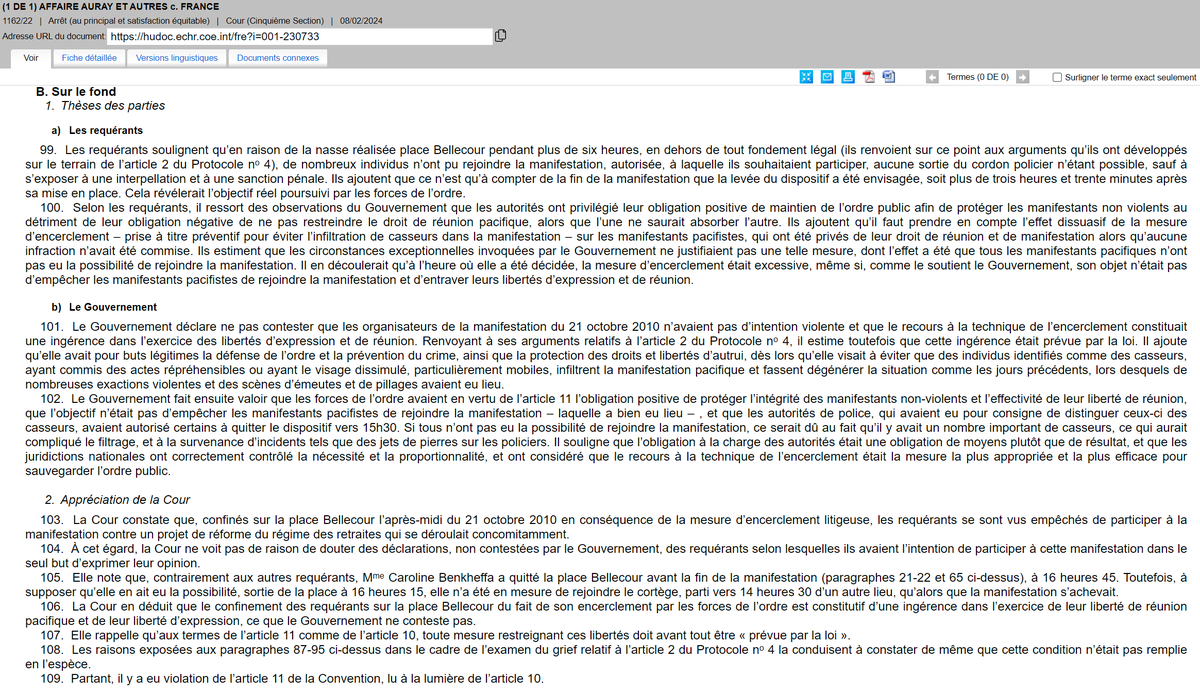Viewport: 1200px width, 693px height.
Task: Open the Documents connexes tab
Action: point(278,58)
